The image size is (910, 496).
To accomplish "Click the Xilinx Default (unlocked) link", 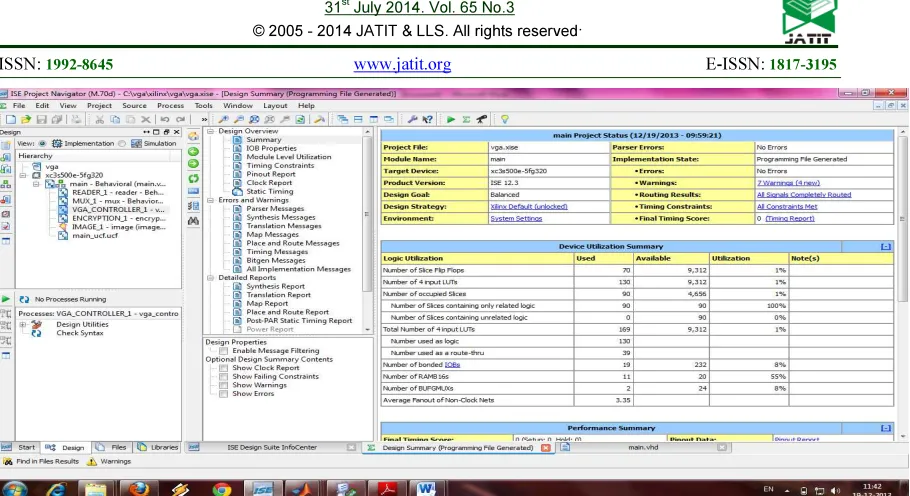I will (529, 207).
